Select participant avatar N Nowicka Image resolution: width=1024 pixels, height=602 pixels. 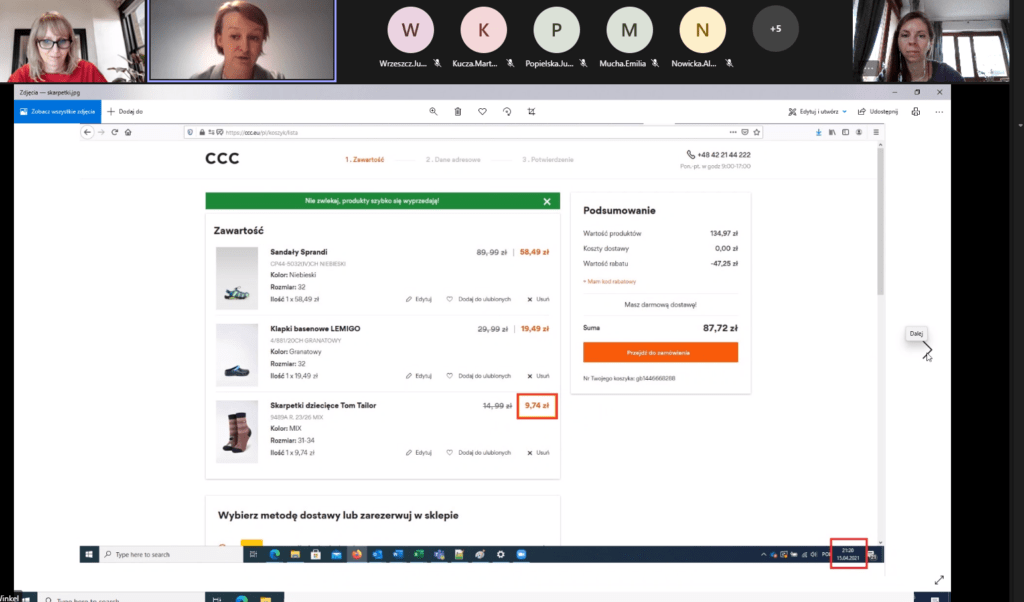pyautogui.click(x=702, y=29)
